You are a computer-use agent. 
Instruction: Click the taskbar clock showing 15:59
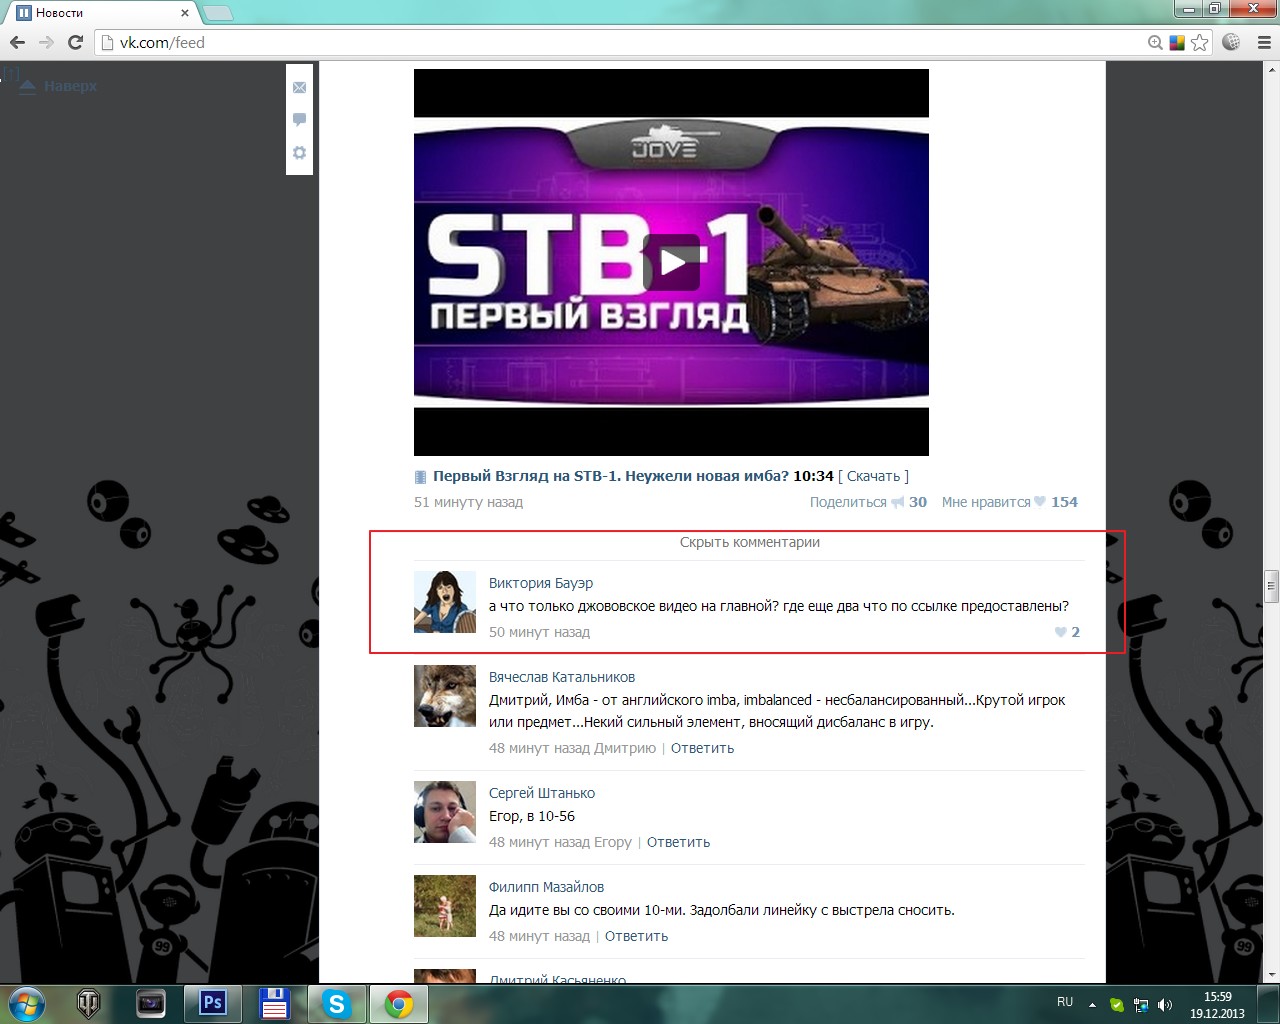(1217, 1004)
